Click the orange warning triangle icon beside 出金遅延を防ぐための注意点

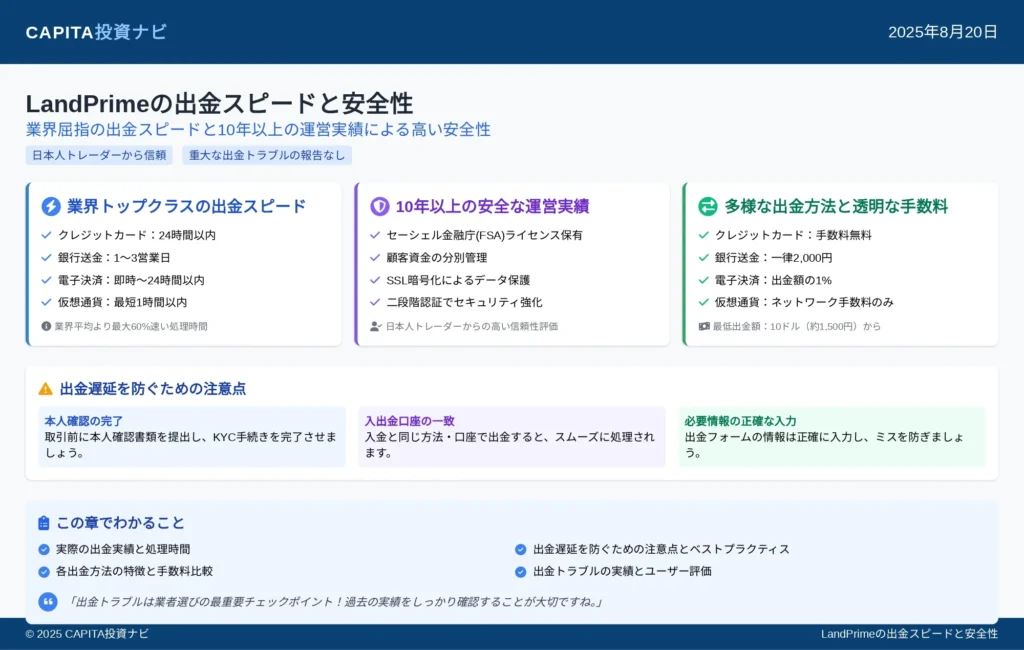click(45, 389)
